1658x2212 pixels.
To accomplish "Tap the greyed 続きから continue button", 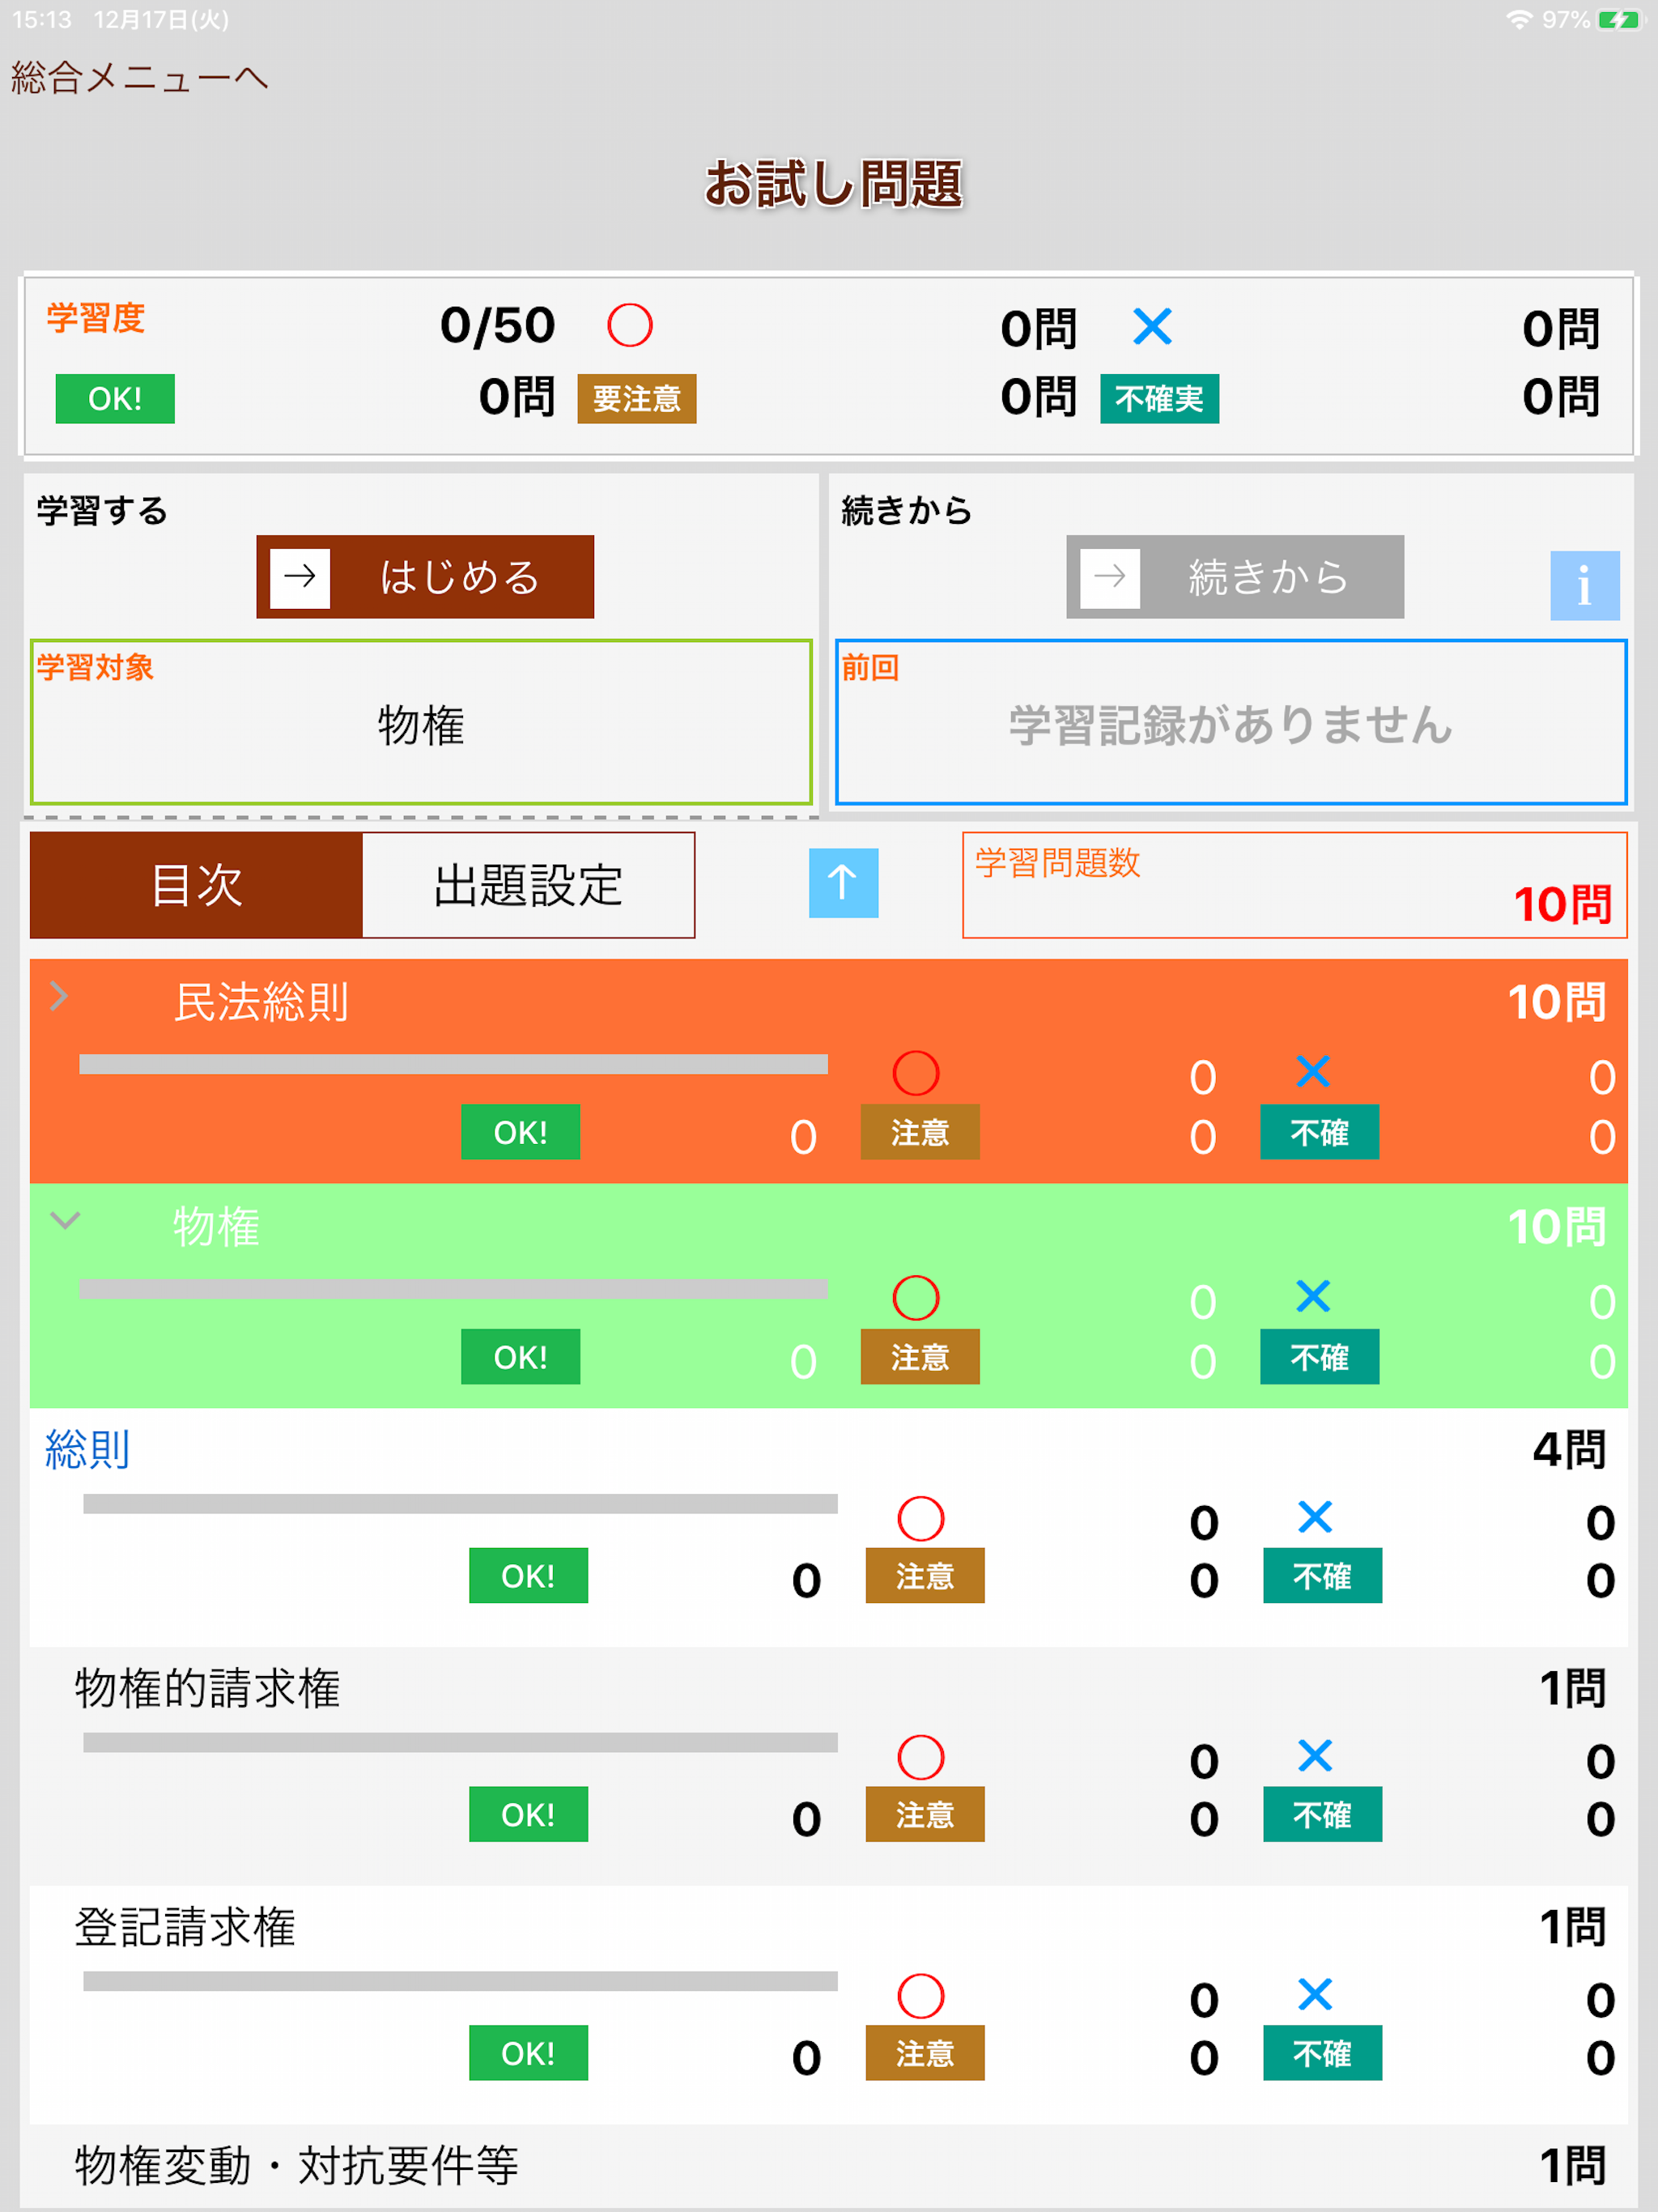I will [x=1235, y=577].
